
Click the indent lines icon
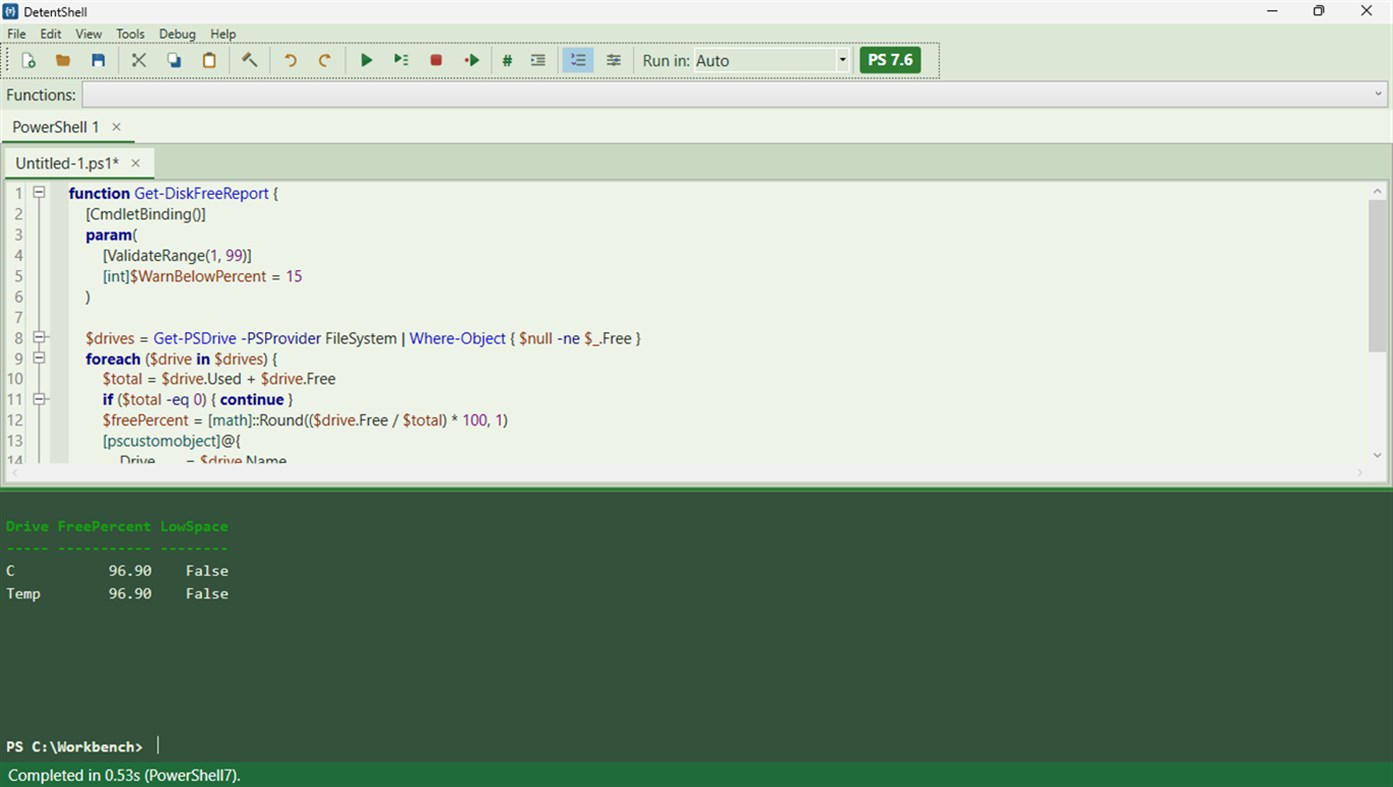[x=538, y=60]
